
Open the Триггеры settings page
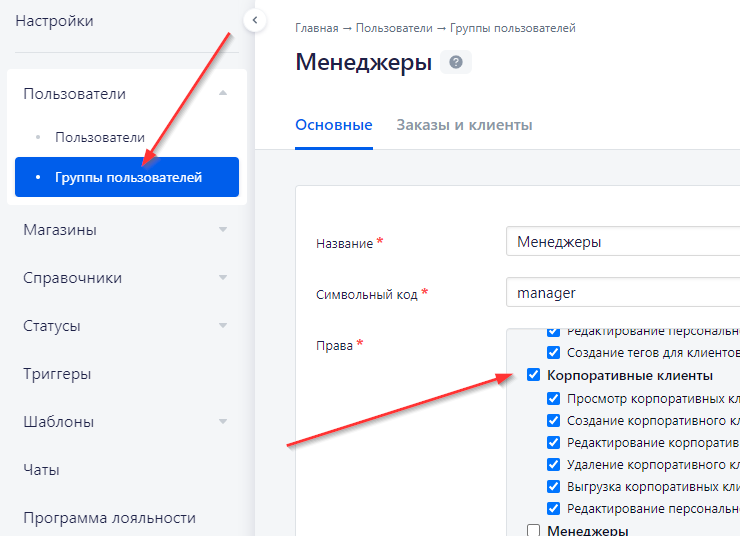pyautogui.click(x=57, y=374)
